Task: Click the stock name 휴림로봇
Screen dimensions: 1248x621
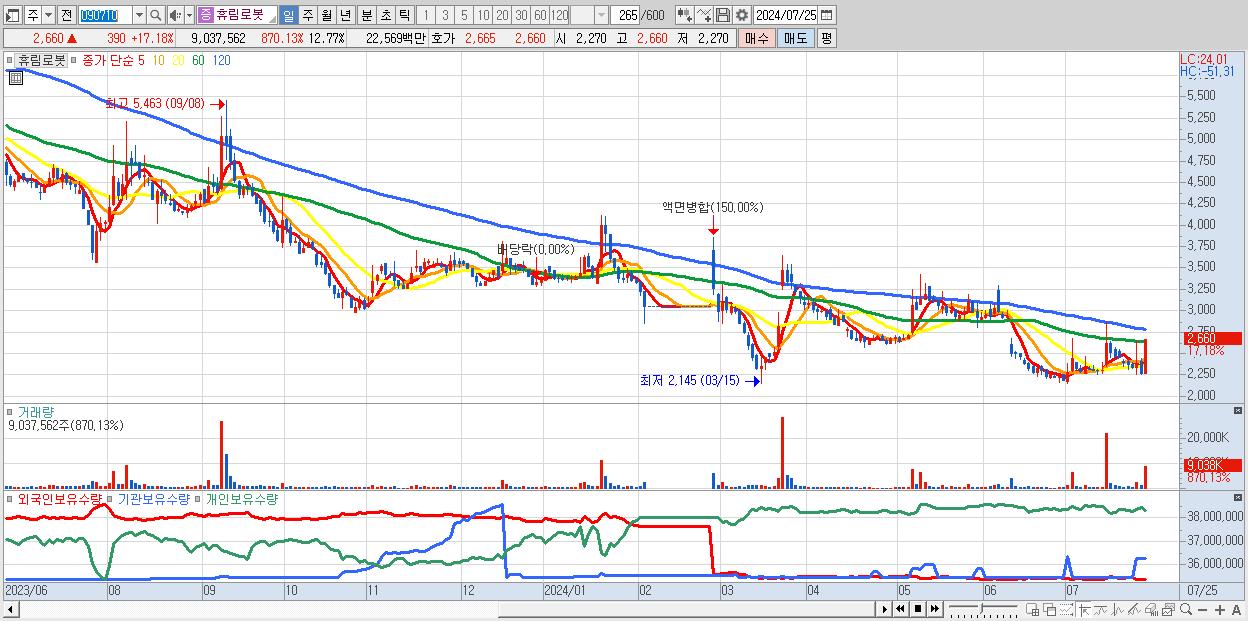Action: [x=240, y=15]
